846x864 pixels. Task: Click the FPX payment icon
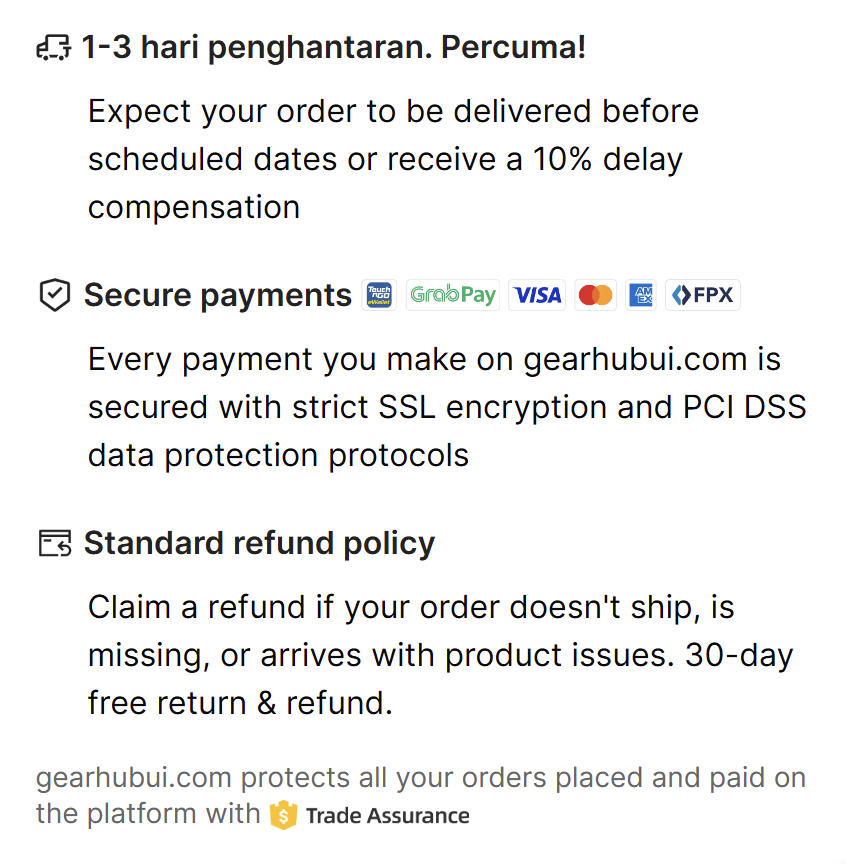702,295
